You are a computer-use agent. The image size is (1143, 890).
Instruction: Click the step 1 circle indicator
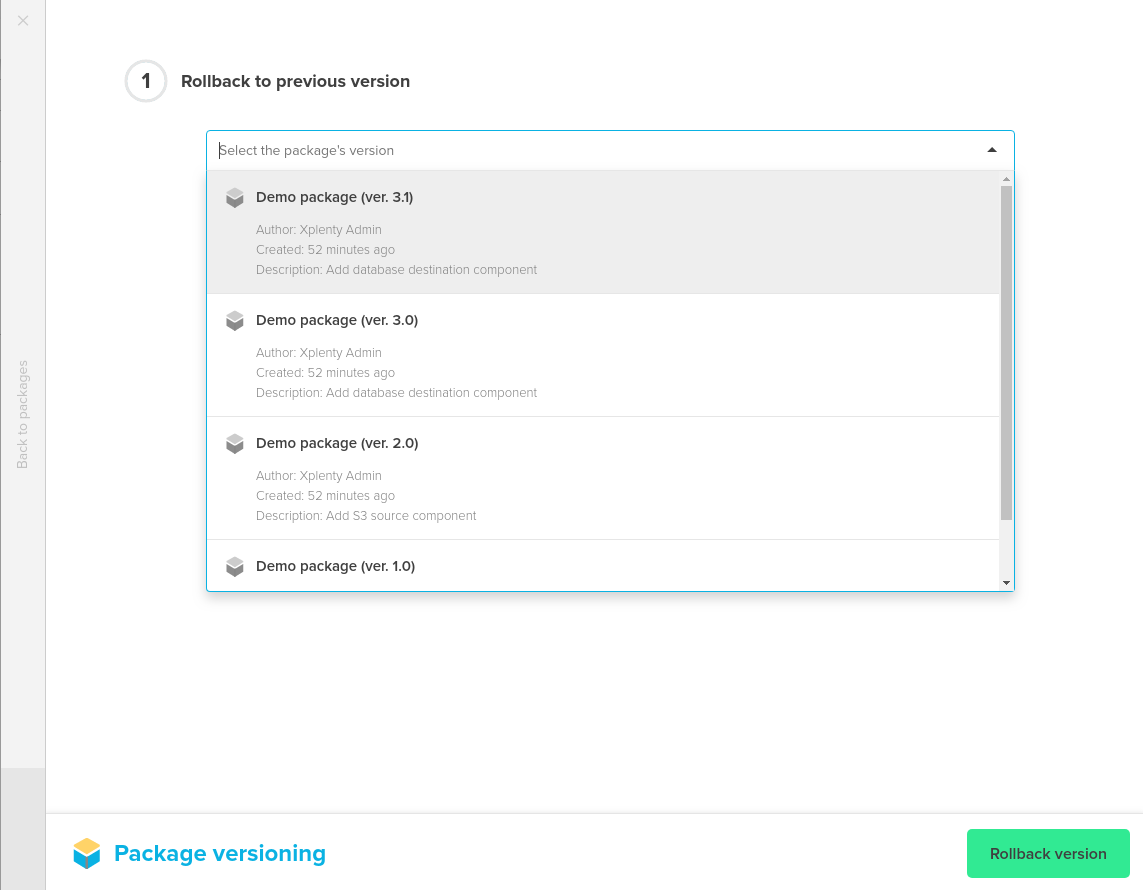(145, 81)
